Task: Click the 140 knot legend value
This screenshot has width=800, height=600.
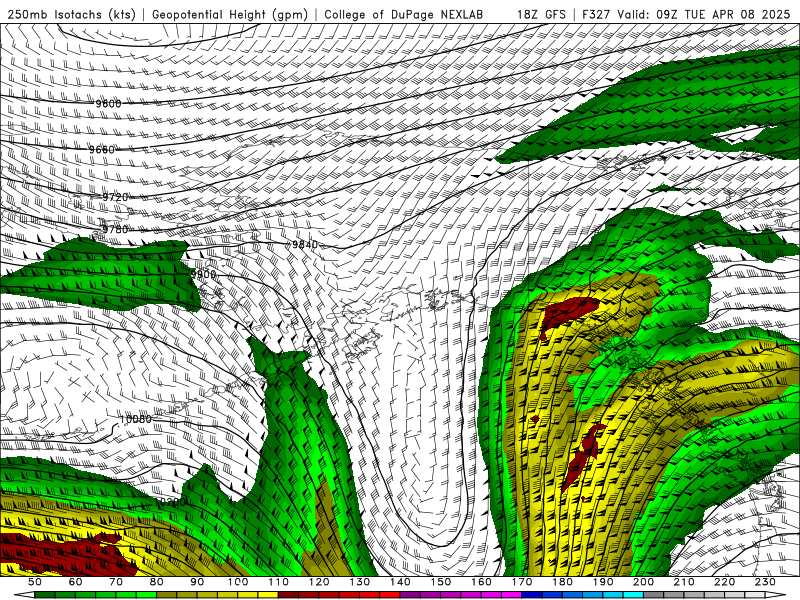Action: [x=400, y=582]
